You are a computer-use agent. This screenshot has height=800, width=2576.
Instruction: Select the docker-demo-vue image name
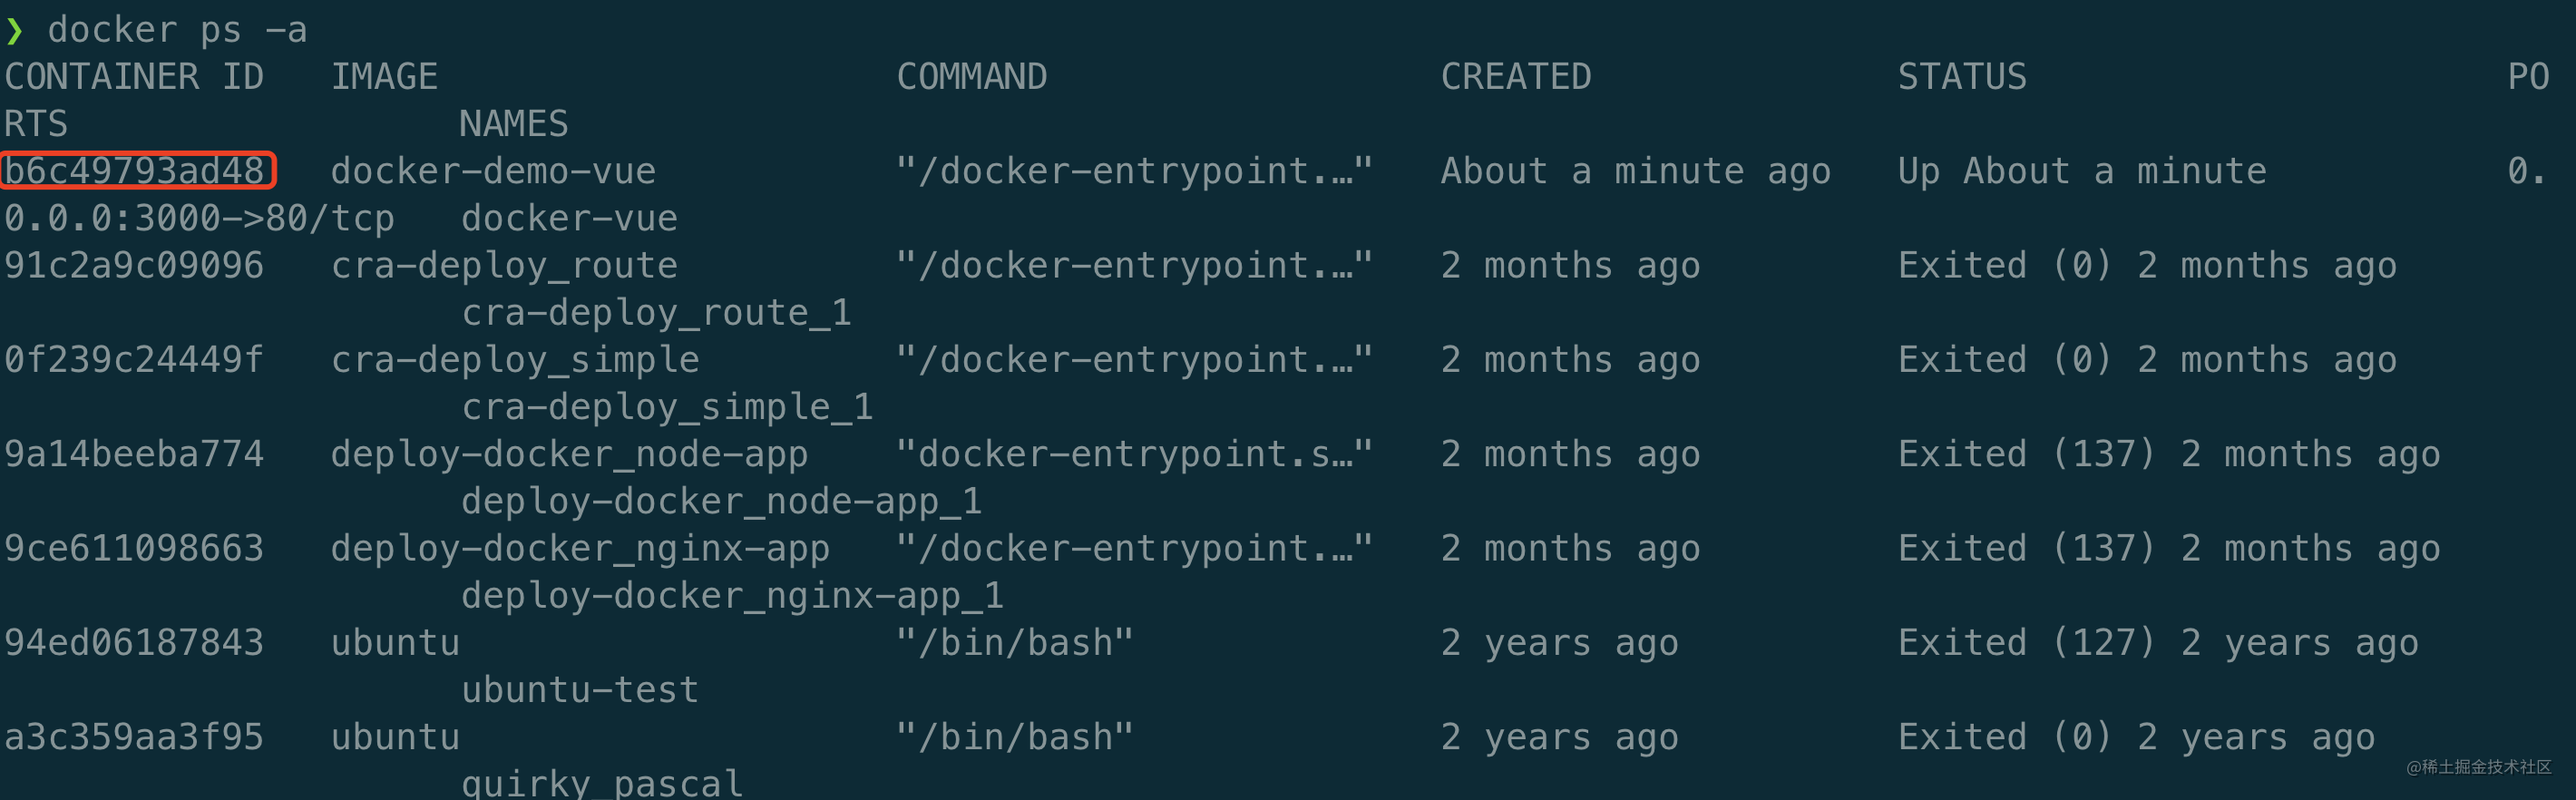493,171
